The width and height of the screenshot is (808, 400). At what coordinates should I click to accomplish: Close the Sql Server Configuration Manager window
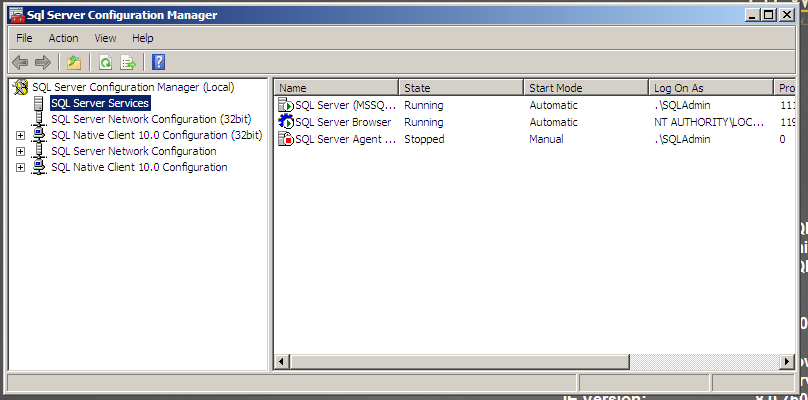pyautogui.click(x=786, y=15)
